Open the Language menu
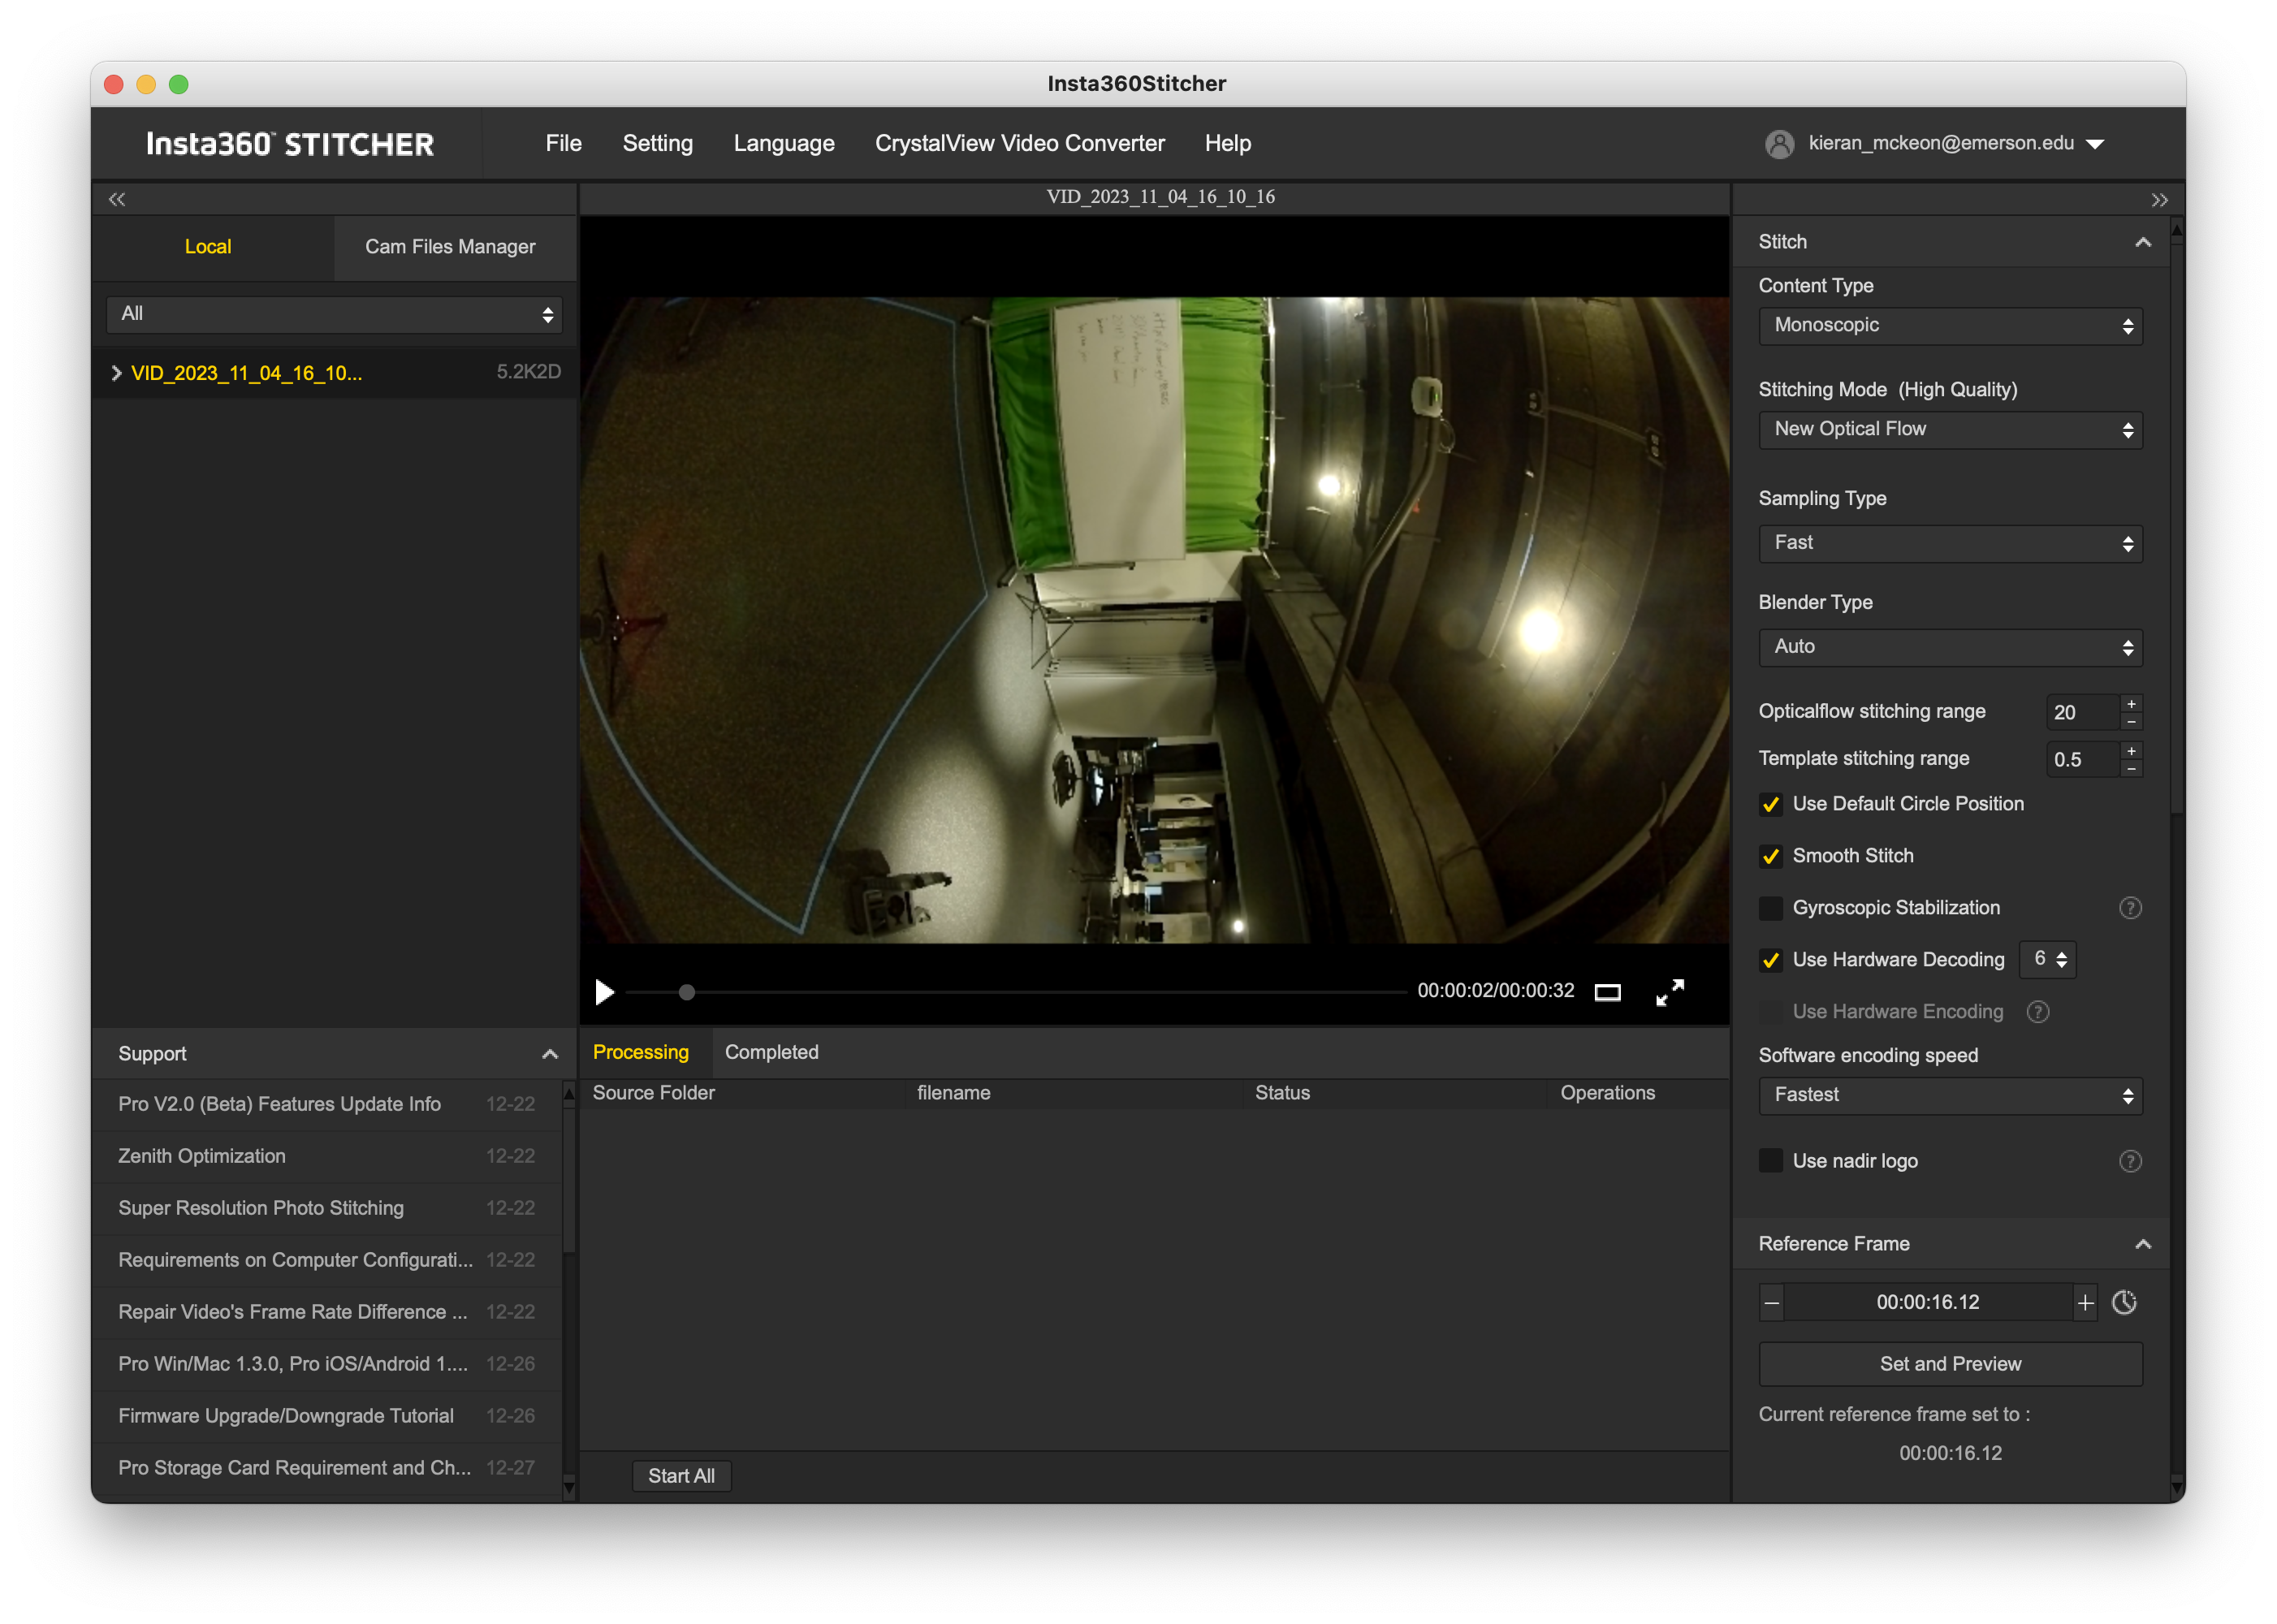 [784, 144]
